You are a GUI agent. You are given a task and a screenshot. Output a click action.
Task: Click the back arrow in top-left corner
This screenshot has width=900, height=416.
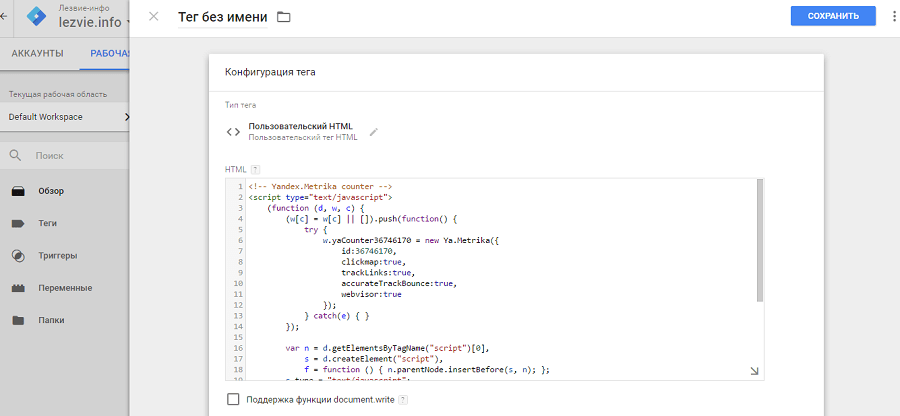point(5,16)
